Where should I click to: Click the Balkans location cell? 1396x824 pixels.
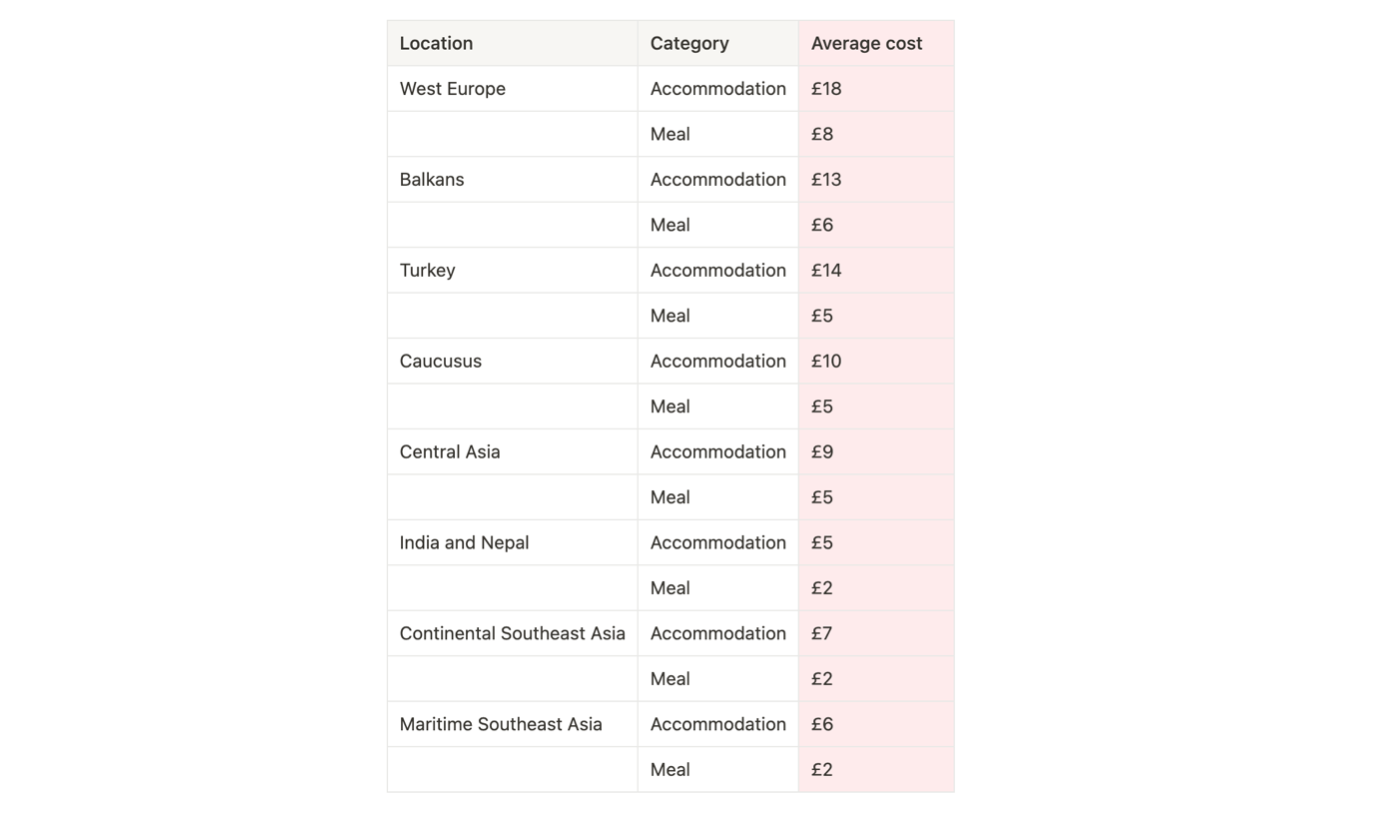point(512,180)
